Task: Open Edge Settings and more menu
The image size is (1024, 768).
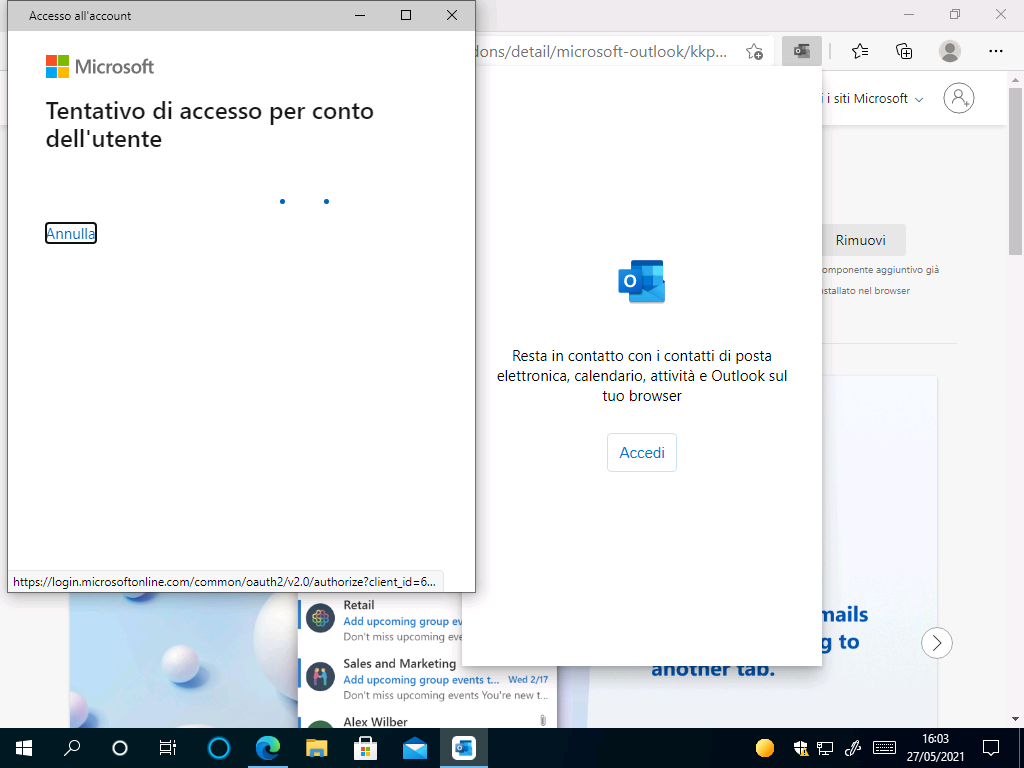Action: pyautogui.click(x=995, y=51)
